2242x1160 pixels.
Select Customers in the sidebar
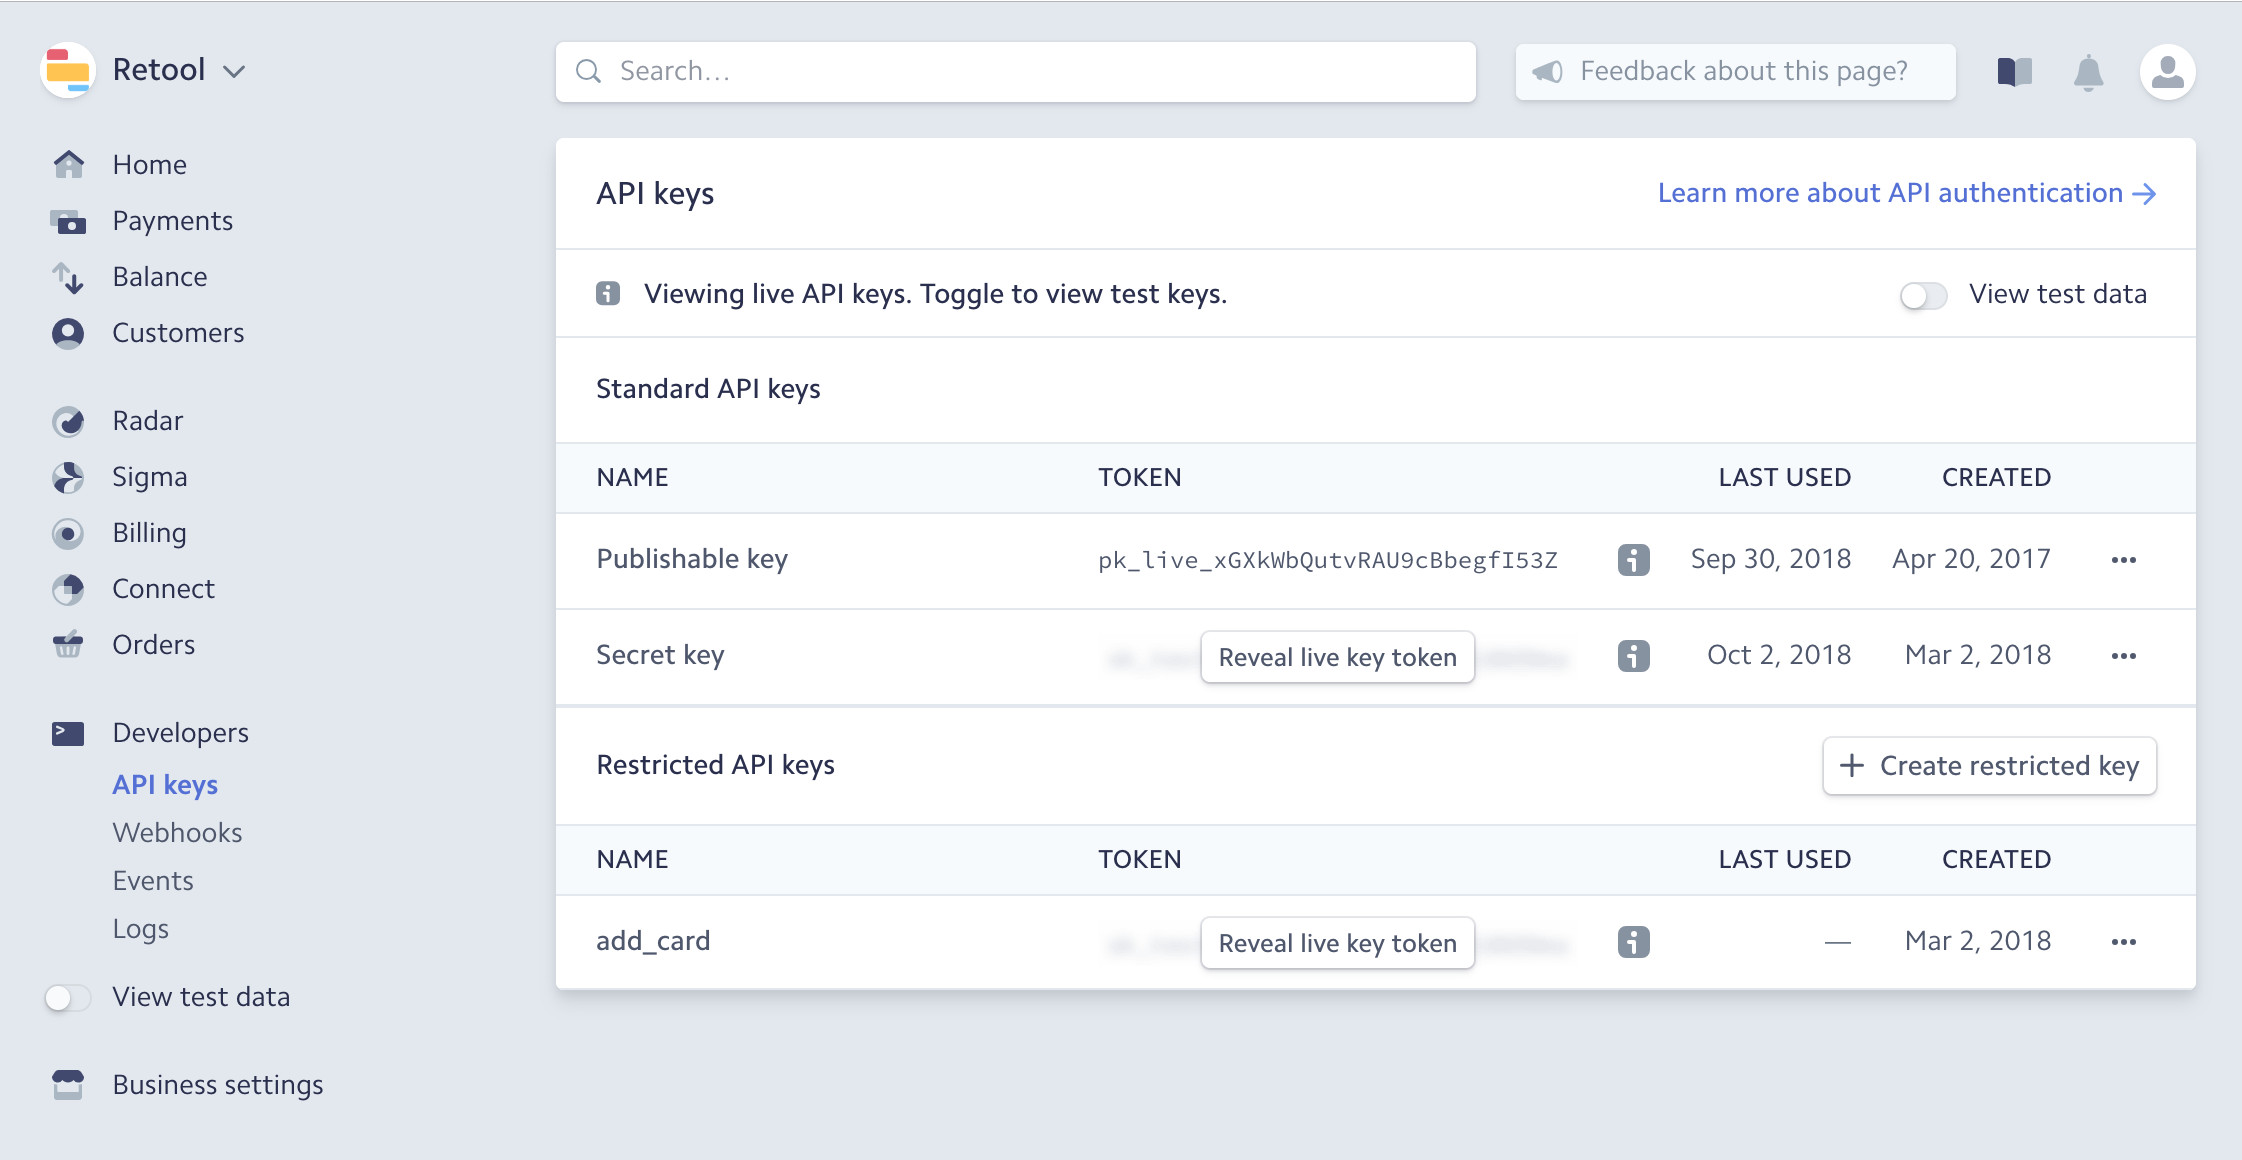click(x=178, y=333)
